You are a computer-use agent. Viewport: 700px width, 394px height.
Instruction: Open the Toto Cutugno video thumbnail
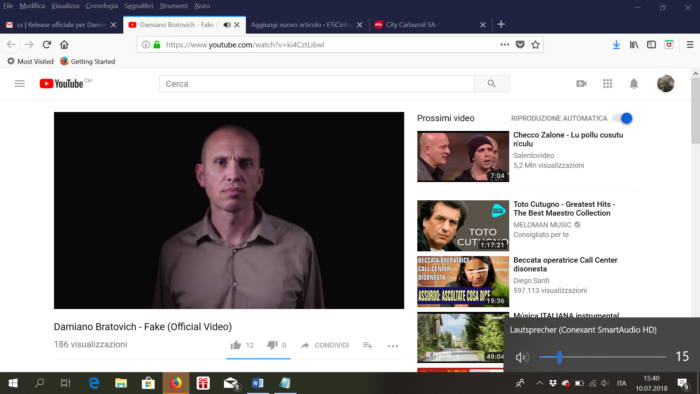point(463,225)
